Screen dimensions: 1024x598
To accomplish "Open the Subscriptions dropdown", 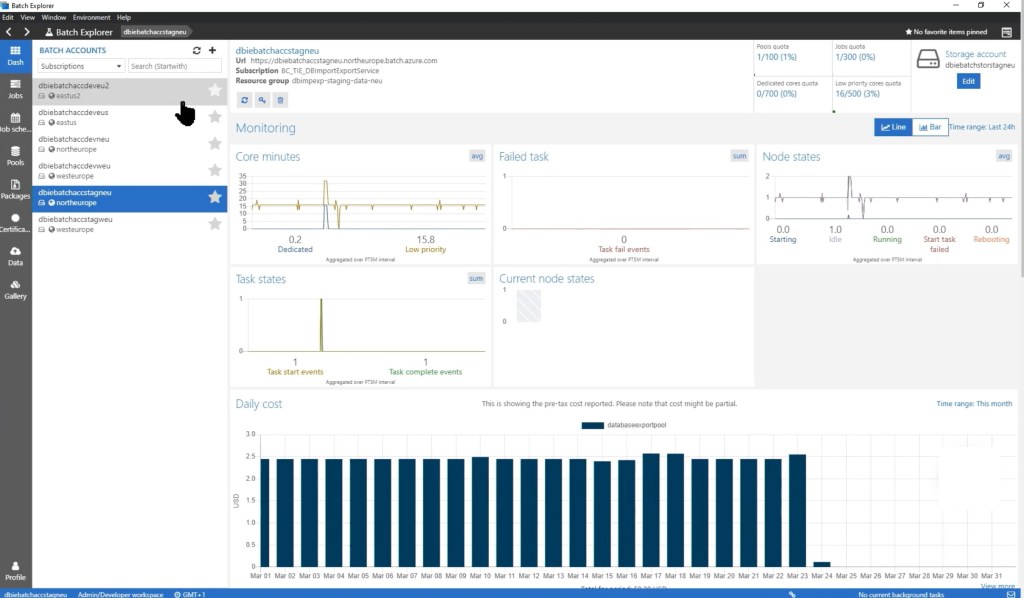I will coord(80,66).
